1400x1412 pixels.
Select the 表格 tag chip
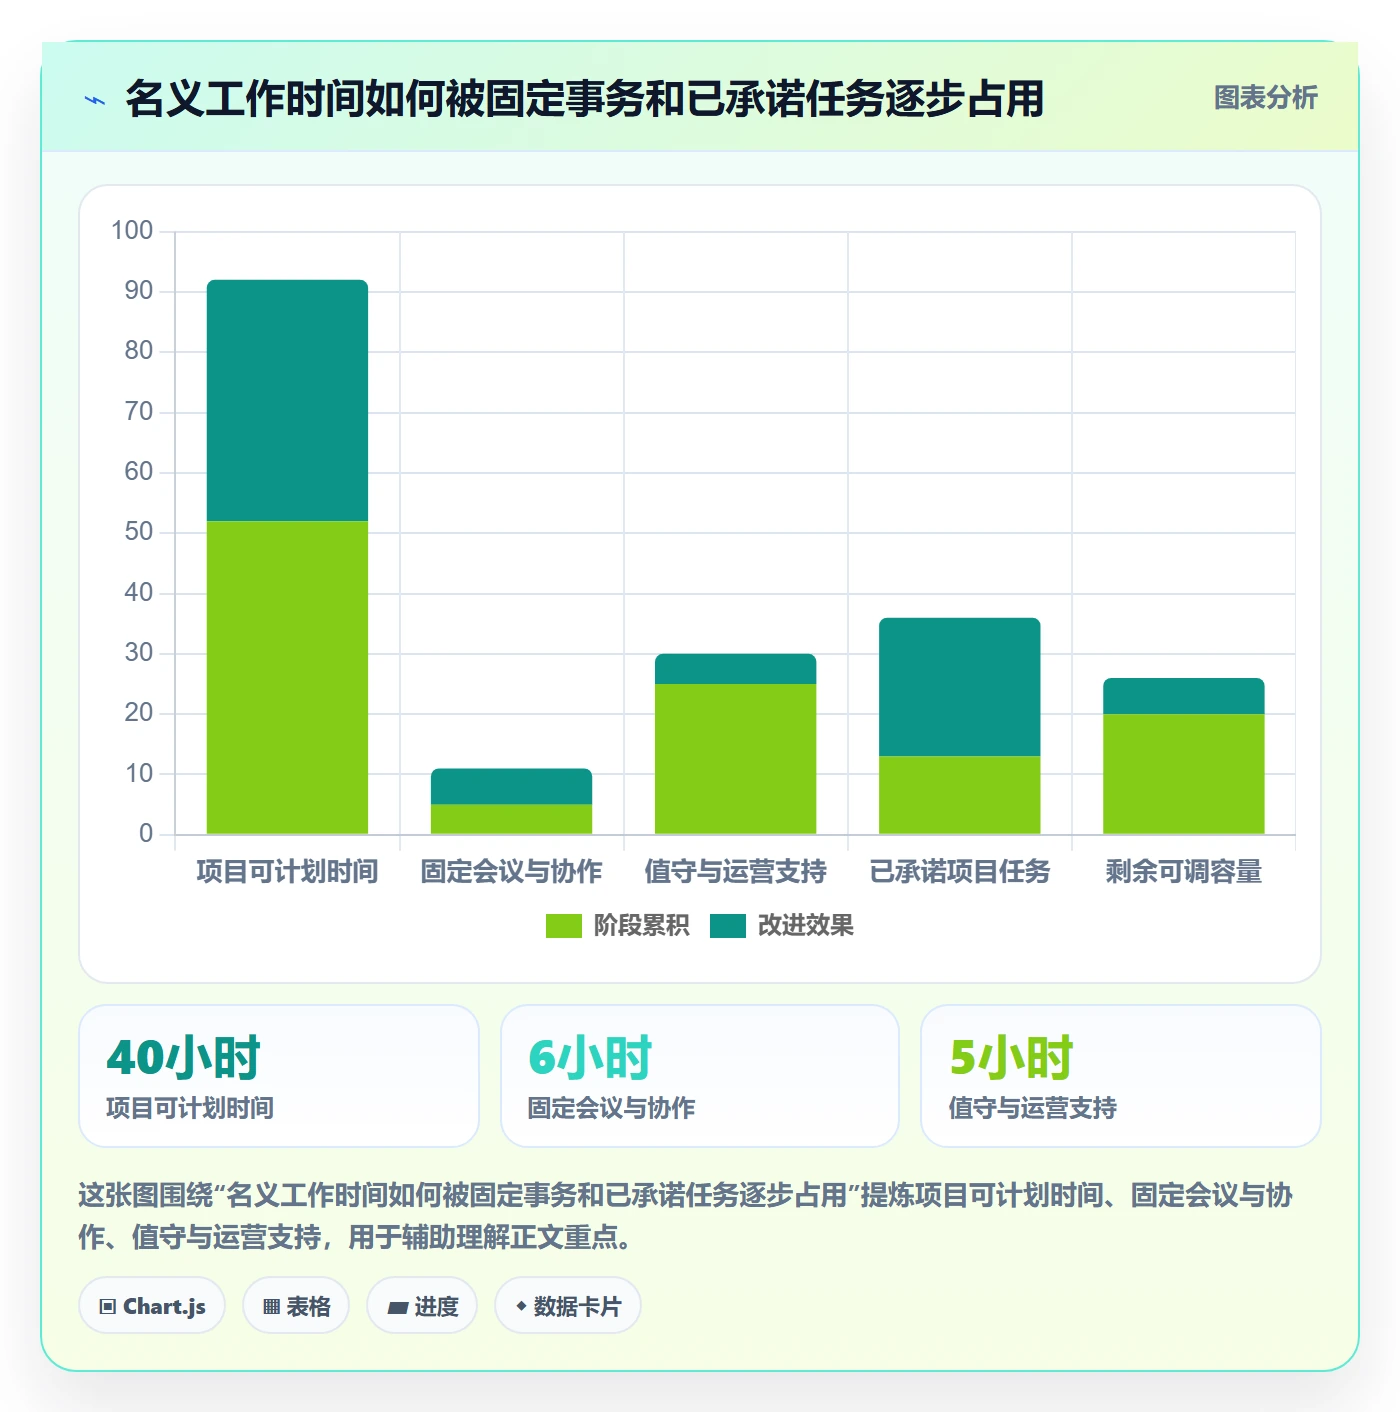[296, 1306]
